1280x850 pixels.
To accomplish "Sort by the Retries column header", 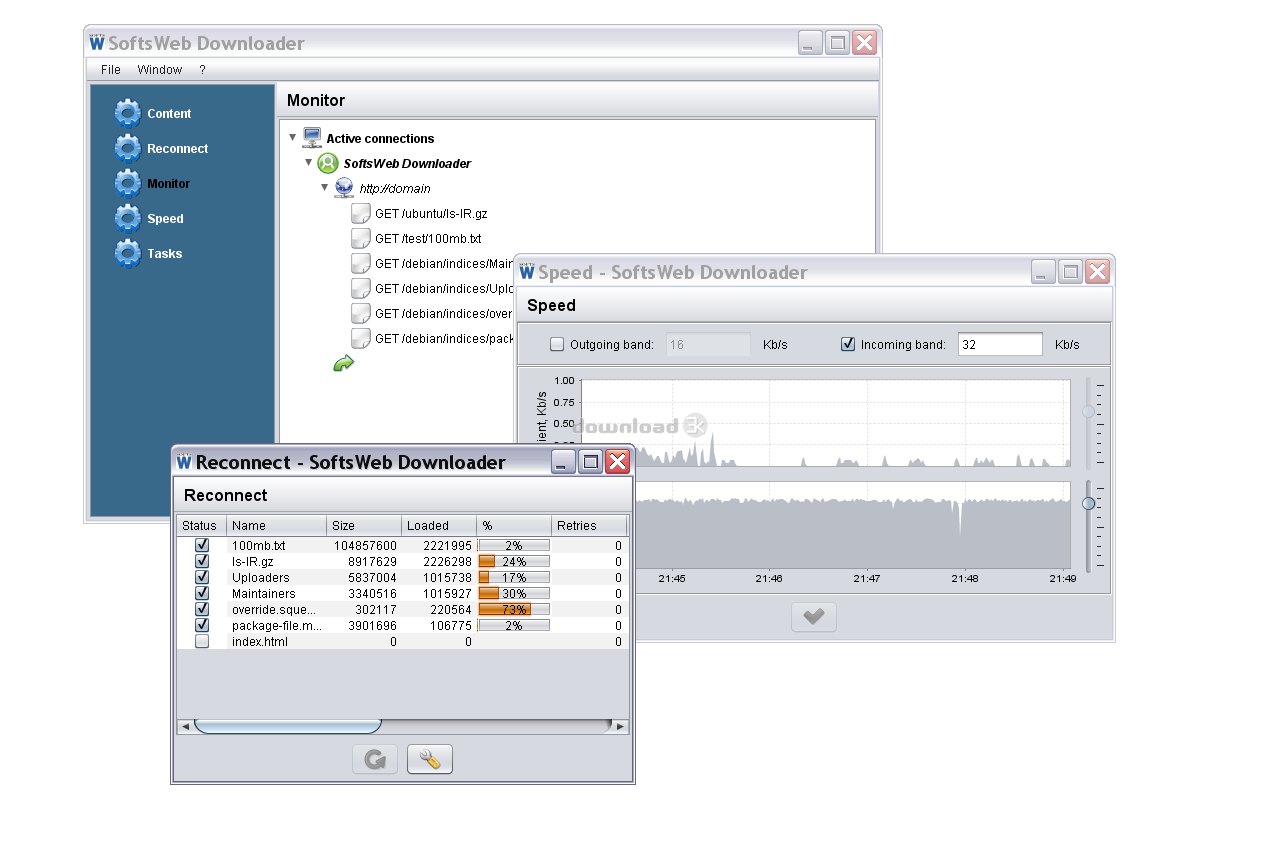I will point(589,525).
